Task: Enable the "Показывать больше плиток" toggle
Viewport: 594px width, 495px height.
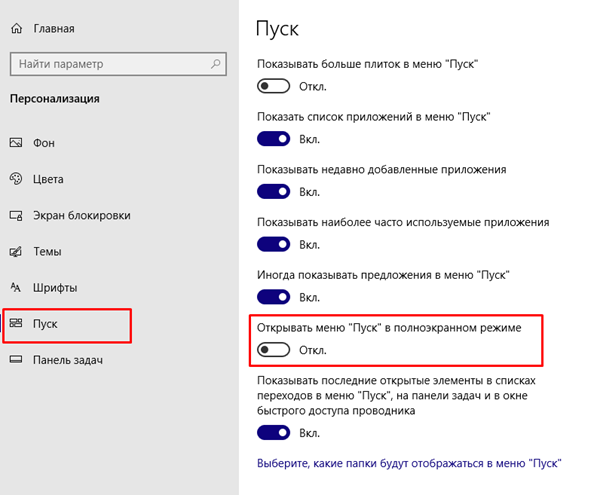Action: (x=274, y=86)
